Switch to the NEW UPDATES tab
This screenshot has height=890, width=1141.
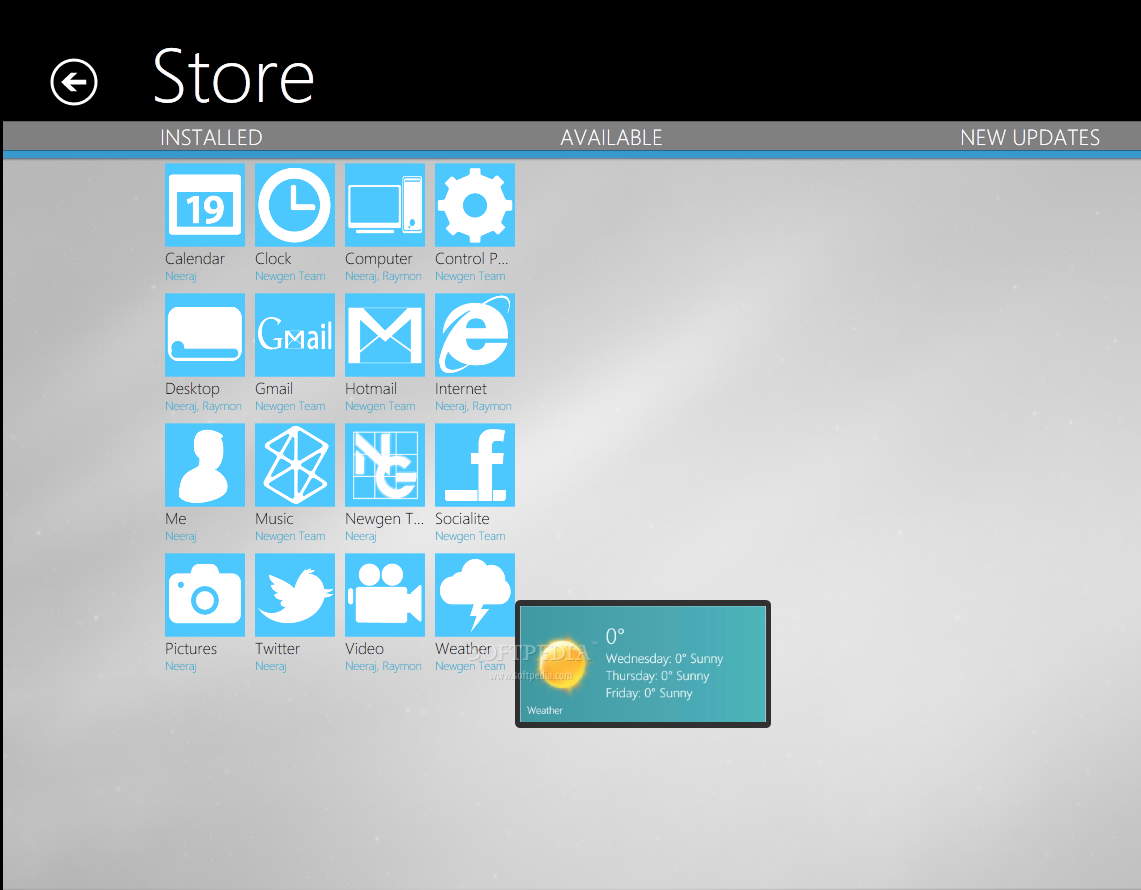point(1030,138)
